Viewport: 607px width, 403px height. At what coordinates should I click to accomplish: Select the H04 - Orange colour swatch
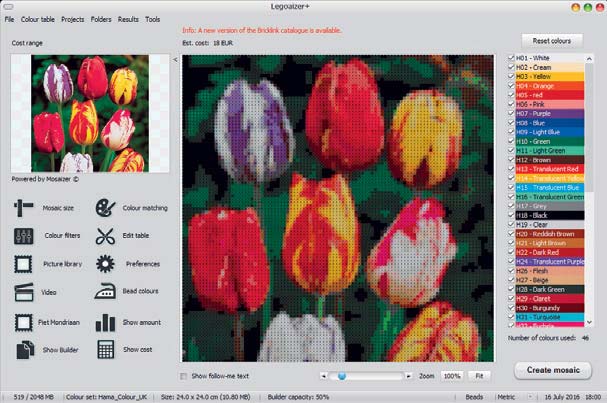tap(550, 86)
